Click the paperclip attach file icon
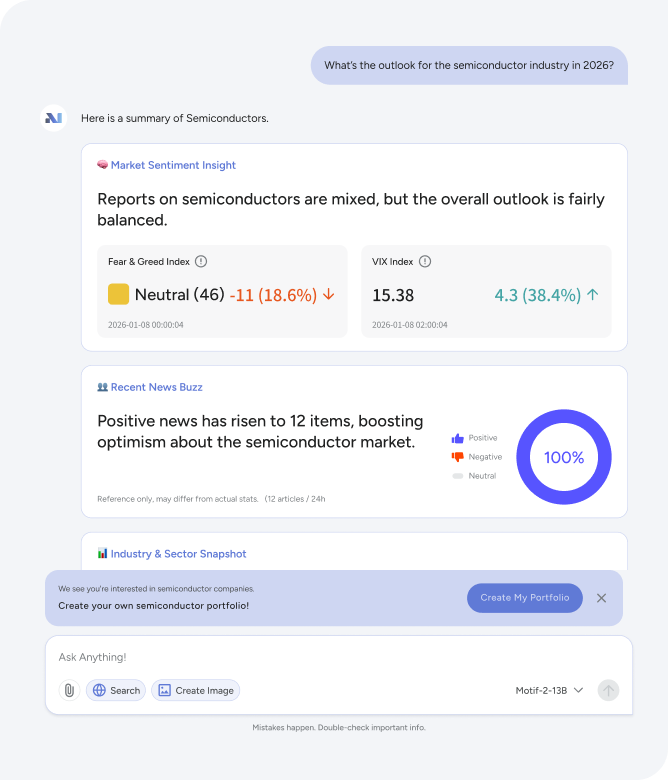Viewport: 668px width, 780px height. click(69, 690)
